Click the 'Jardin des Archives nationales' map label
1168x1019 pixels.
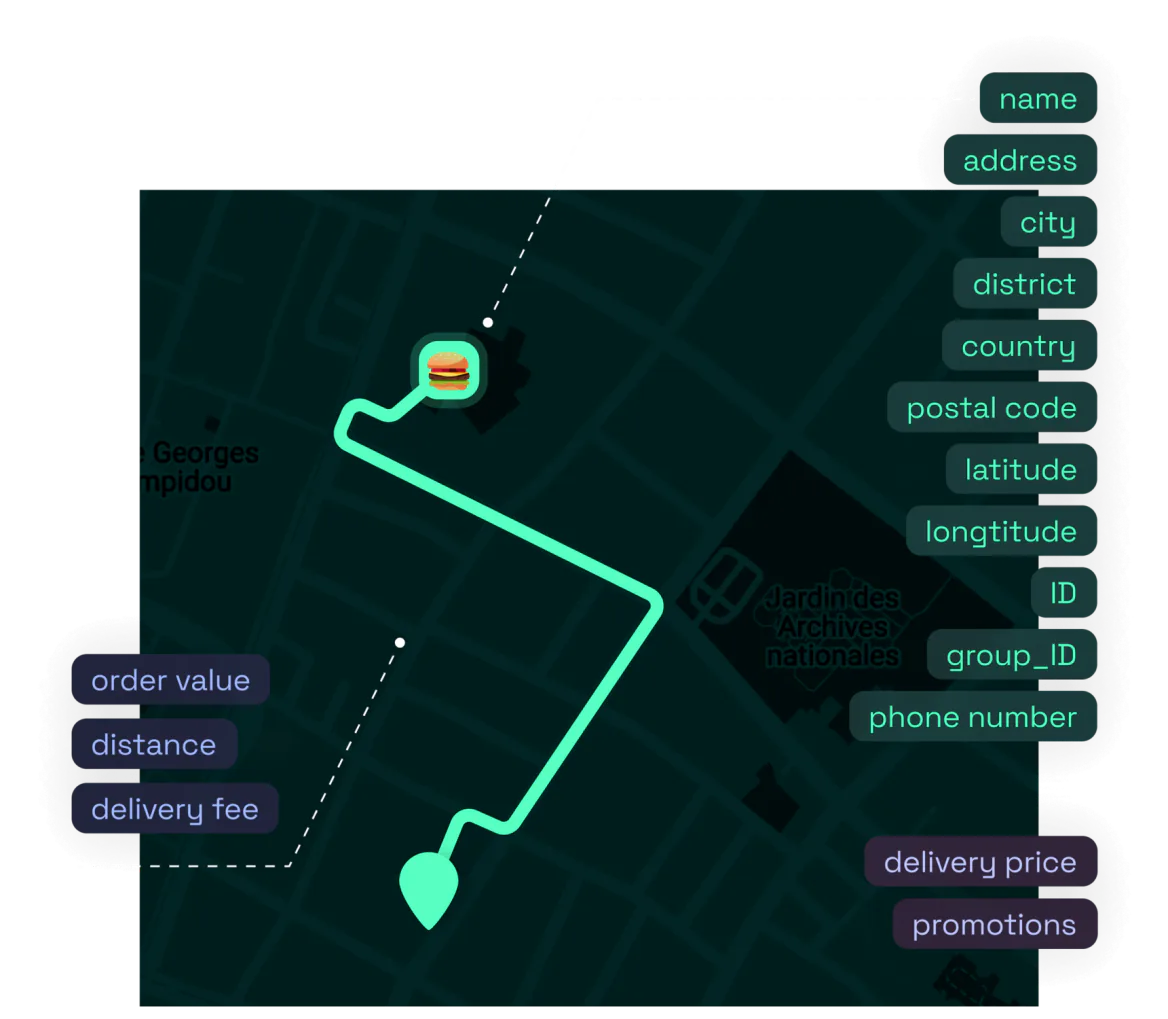(x=833, y=626)
